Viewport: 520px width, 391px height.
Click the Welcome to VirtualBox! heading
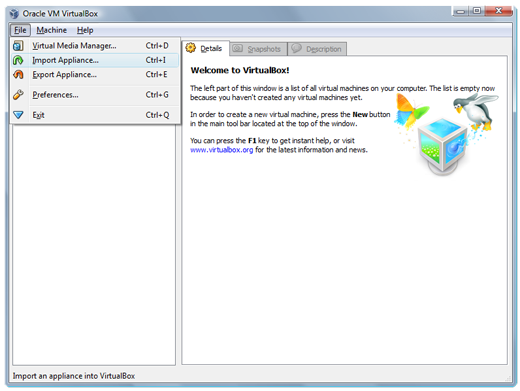point(240,70)
